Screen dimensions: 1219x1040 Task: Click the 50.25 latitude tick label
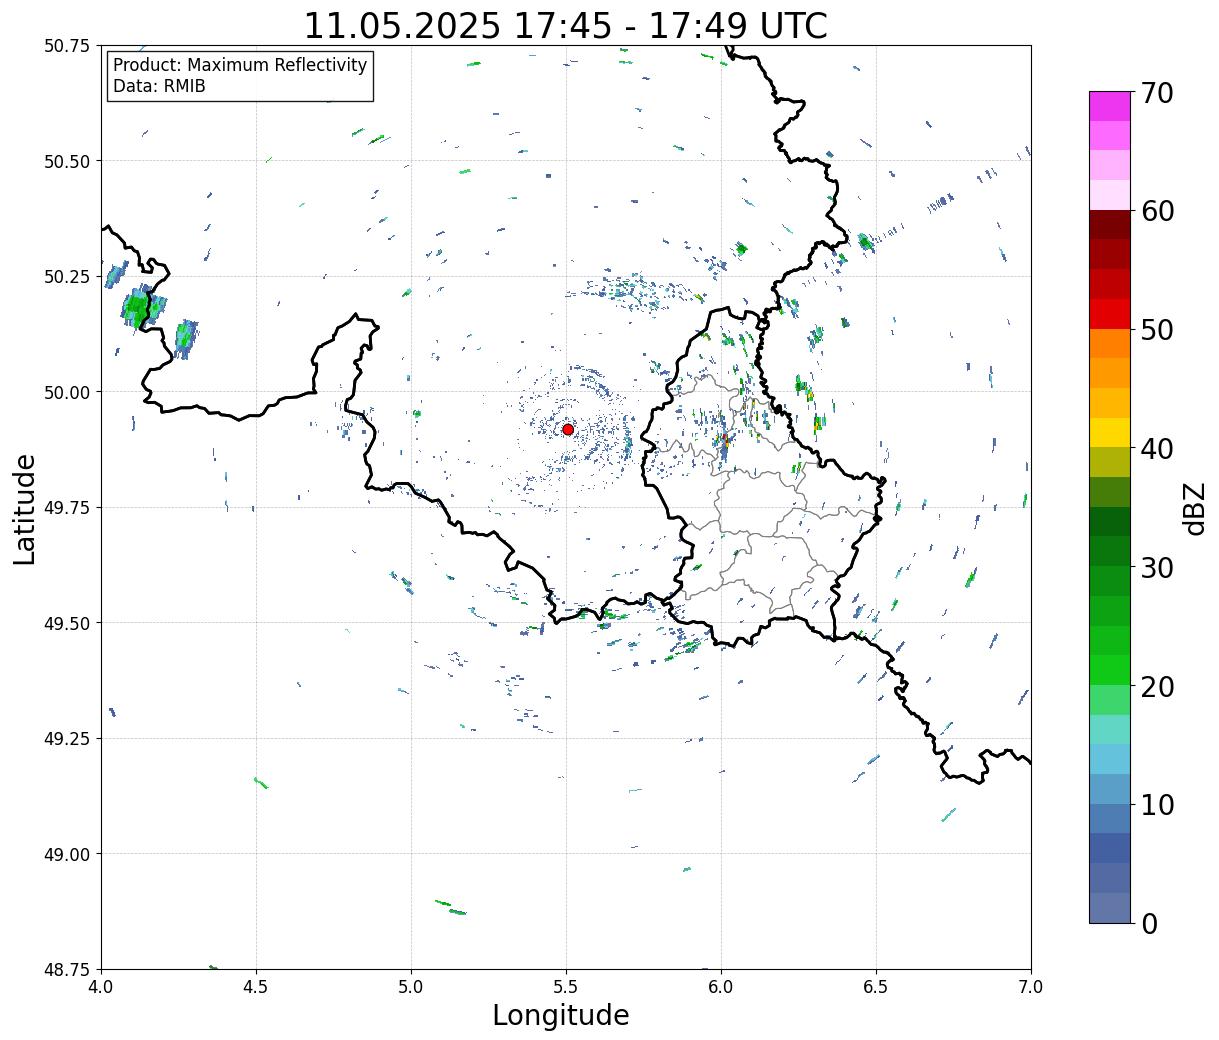[x=67, y=277]
